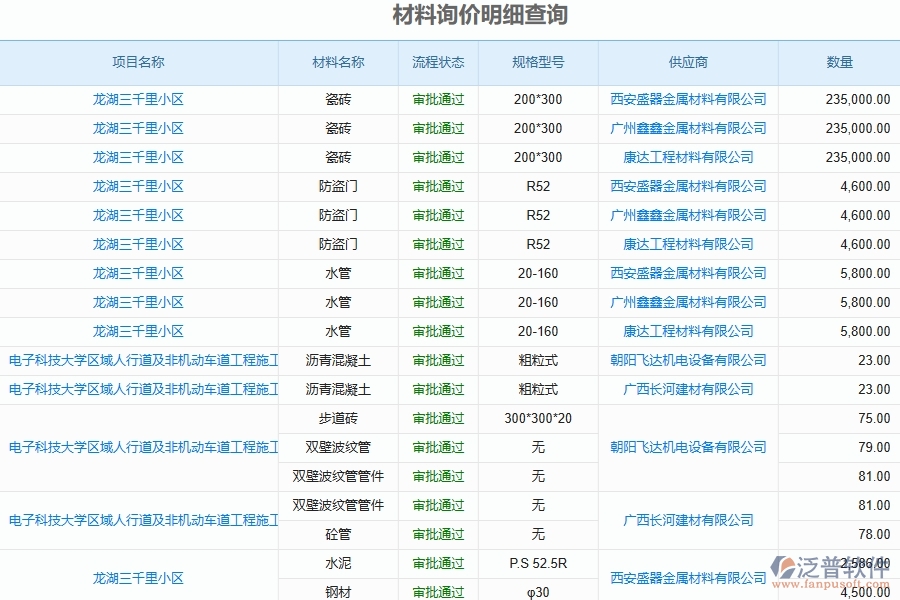Select 材料名称 column header

click(337, 62)
